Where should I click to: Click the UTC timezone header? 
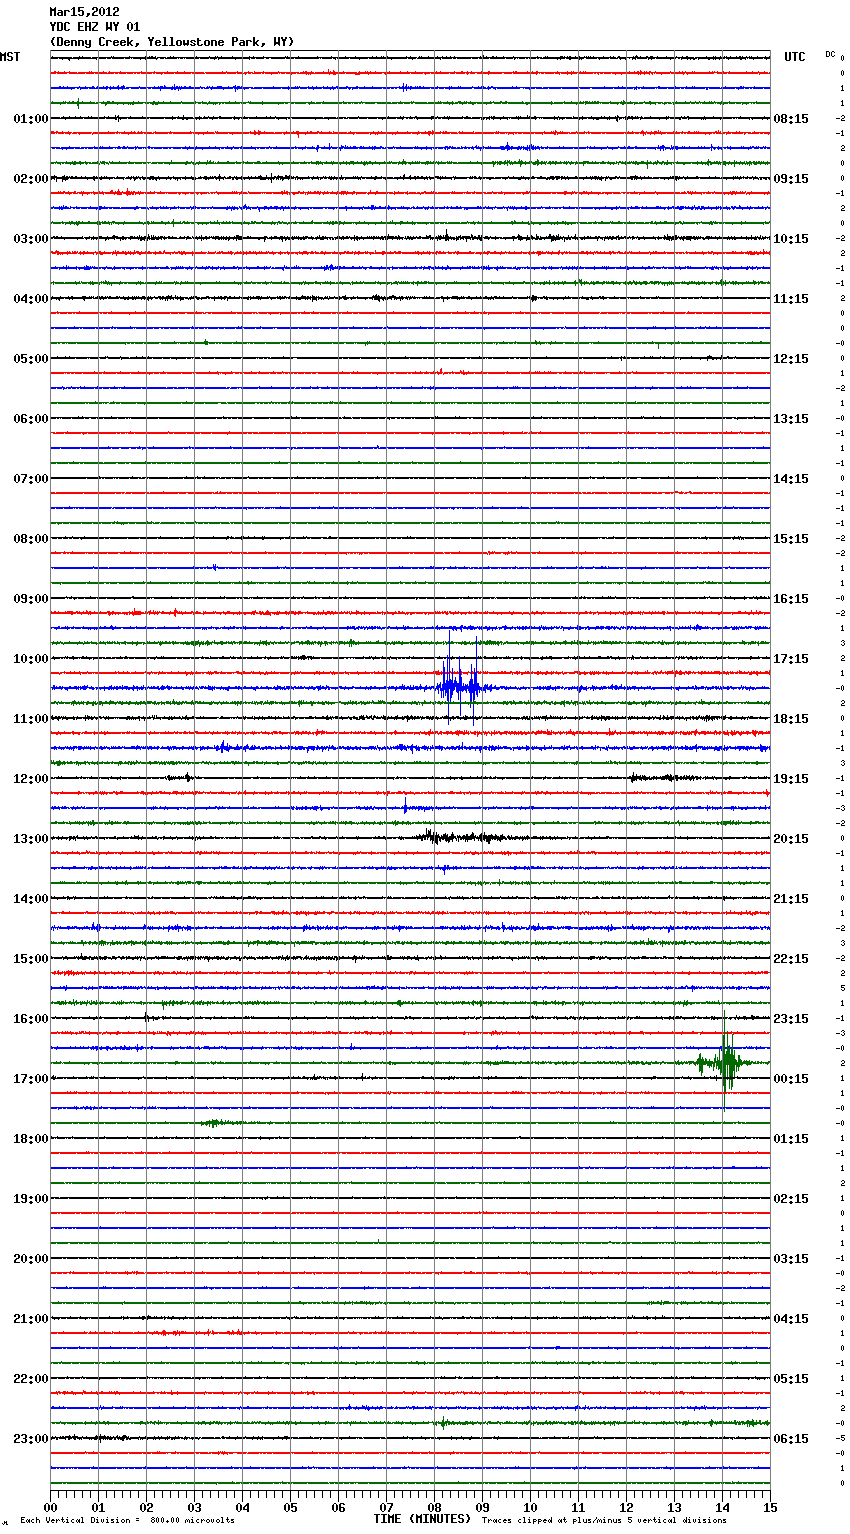(x=795, y=57)
